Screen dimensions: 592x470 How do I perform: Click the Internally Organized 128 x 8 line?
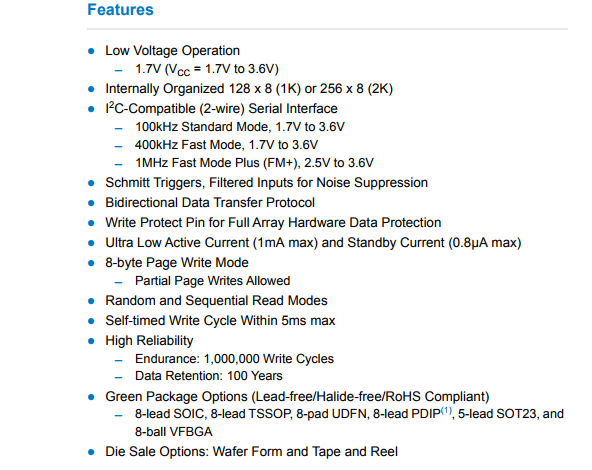point(249,89)
